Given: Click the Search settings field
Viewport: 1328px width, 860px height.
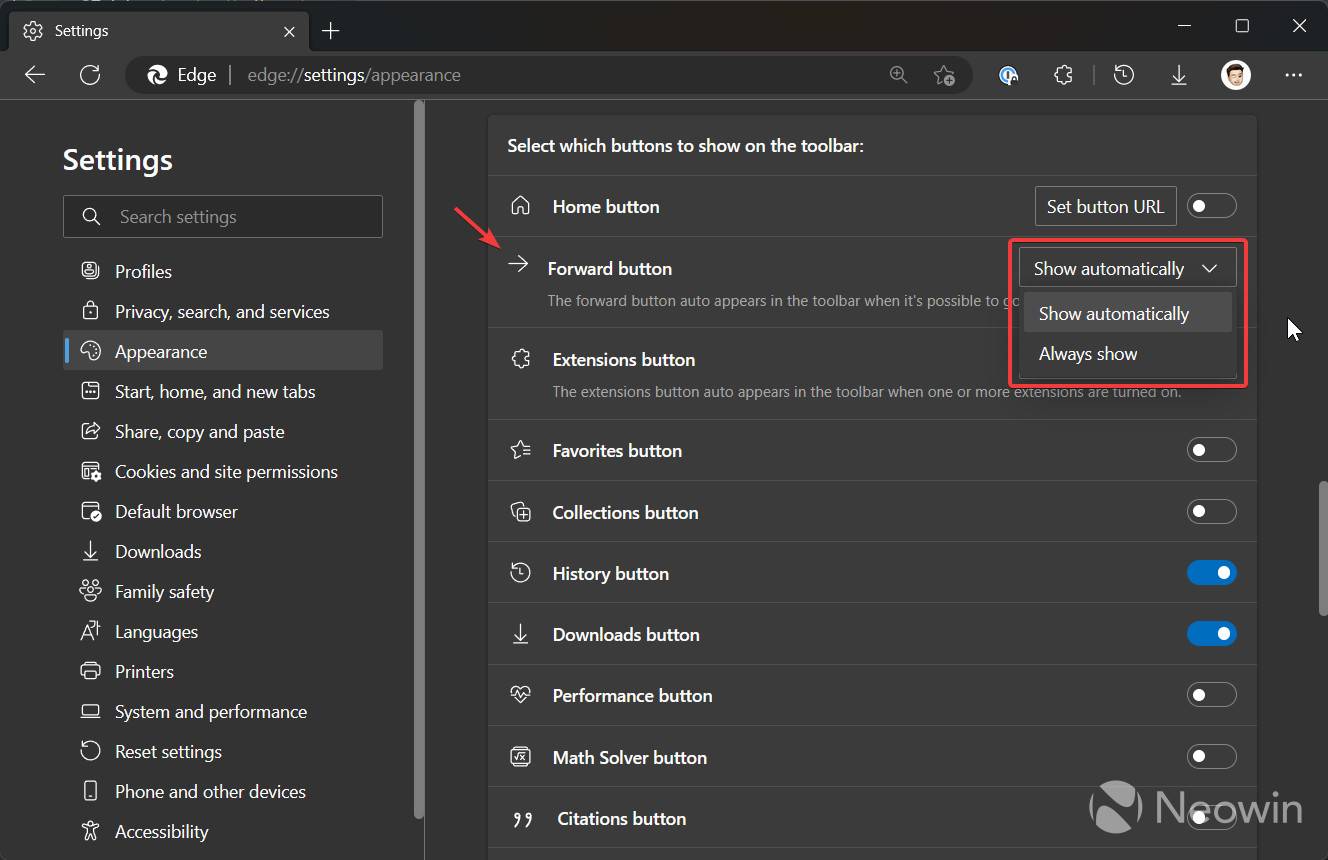Looking at the screenshot, I should pyautogui.click(x=222, y=216).
